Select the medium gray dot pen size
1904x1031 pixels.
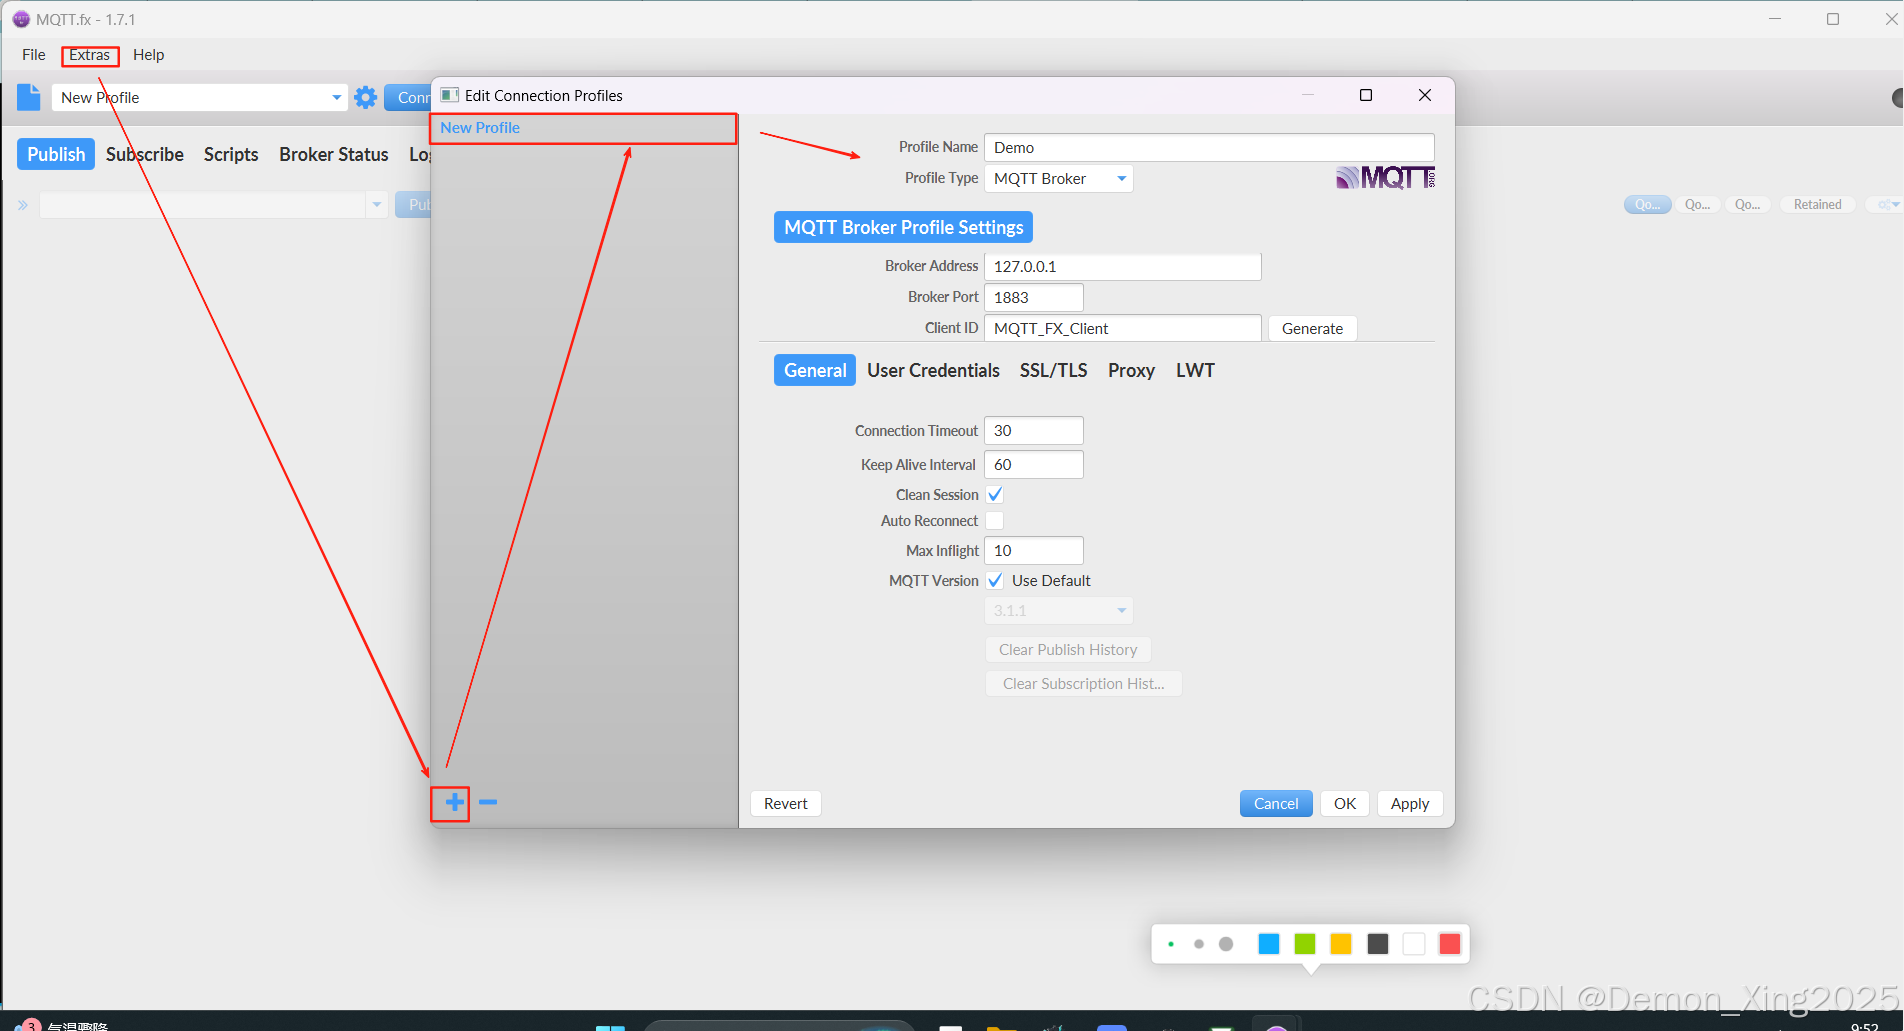click(x=1198, y=944)
